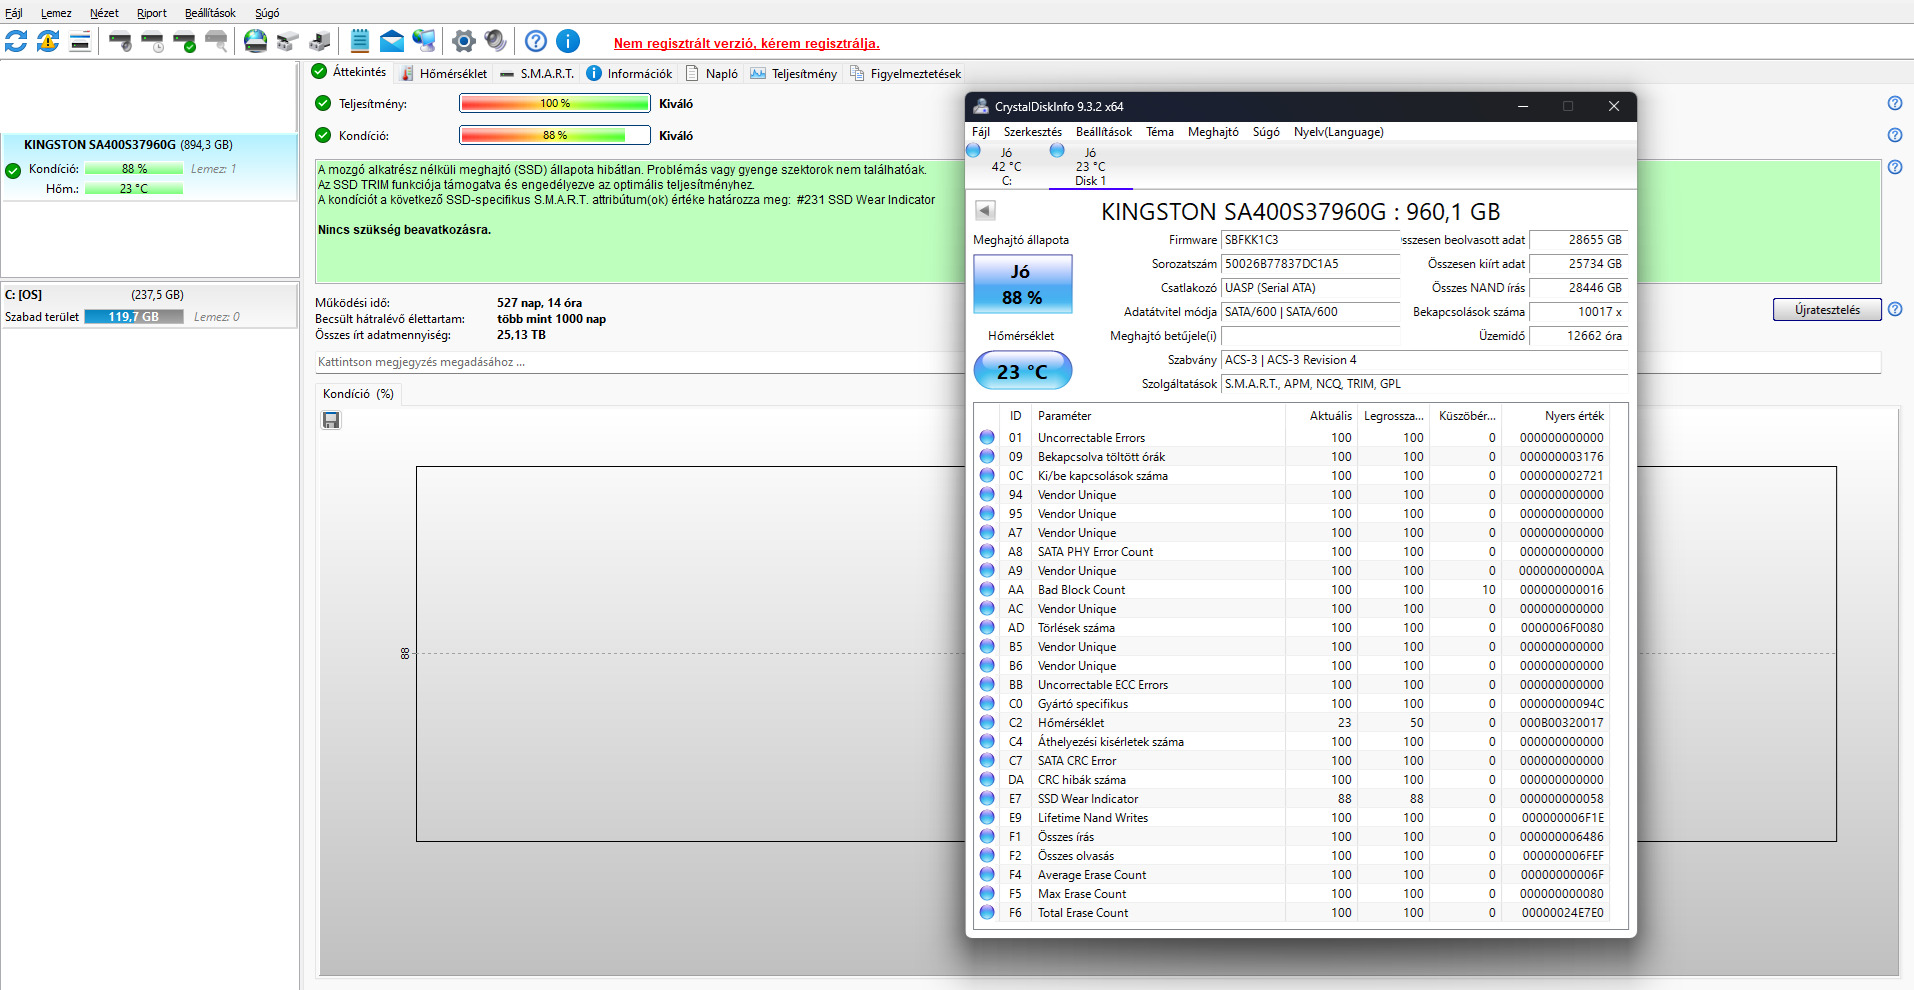Select the Disk 1 tab in CrystalDiskInfo
Image resolution: width=1914 pixels, height=990 pixels.
[1090, 167]
